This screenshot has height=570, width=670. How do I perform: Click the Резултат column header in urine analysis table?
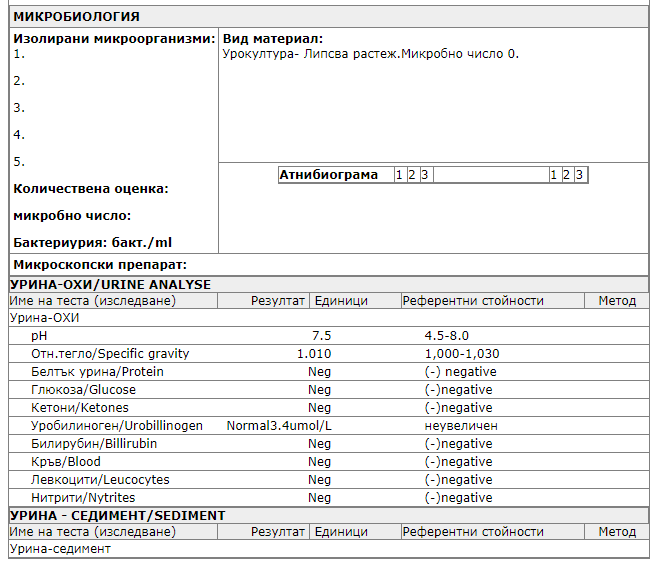coord(277,301)
